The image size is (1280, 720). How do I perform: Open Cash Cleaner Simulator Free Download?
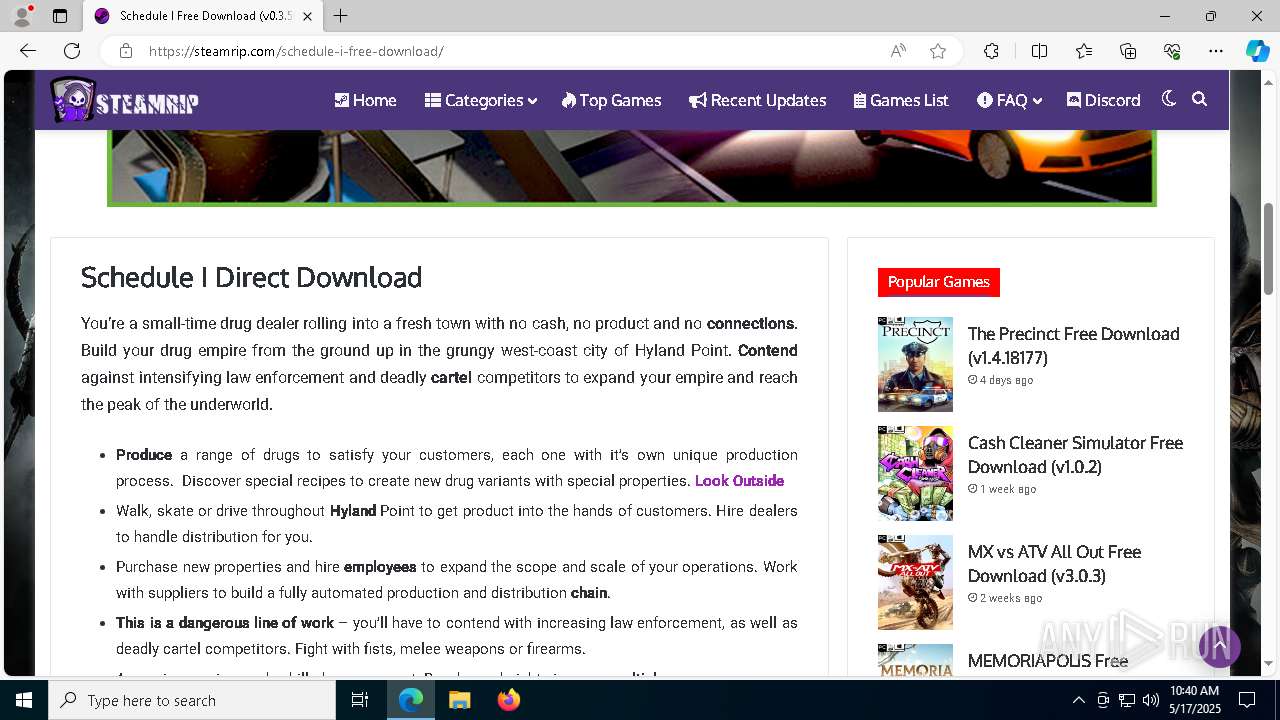click(1075, 455)
